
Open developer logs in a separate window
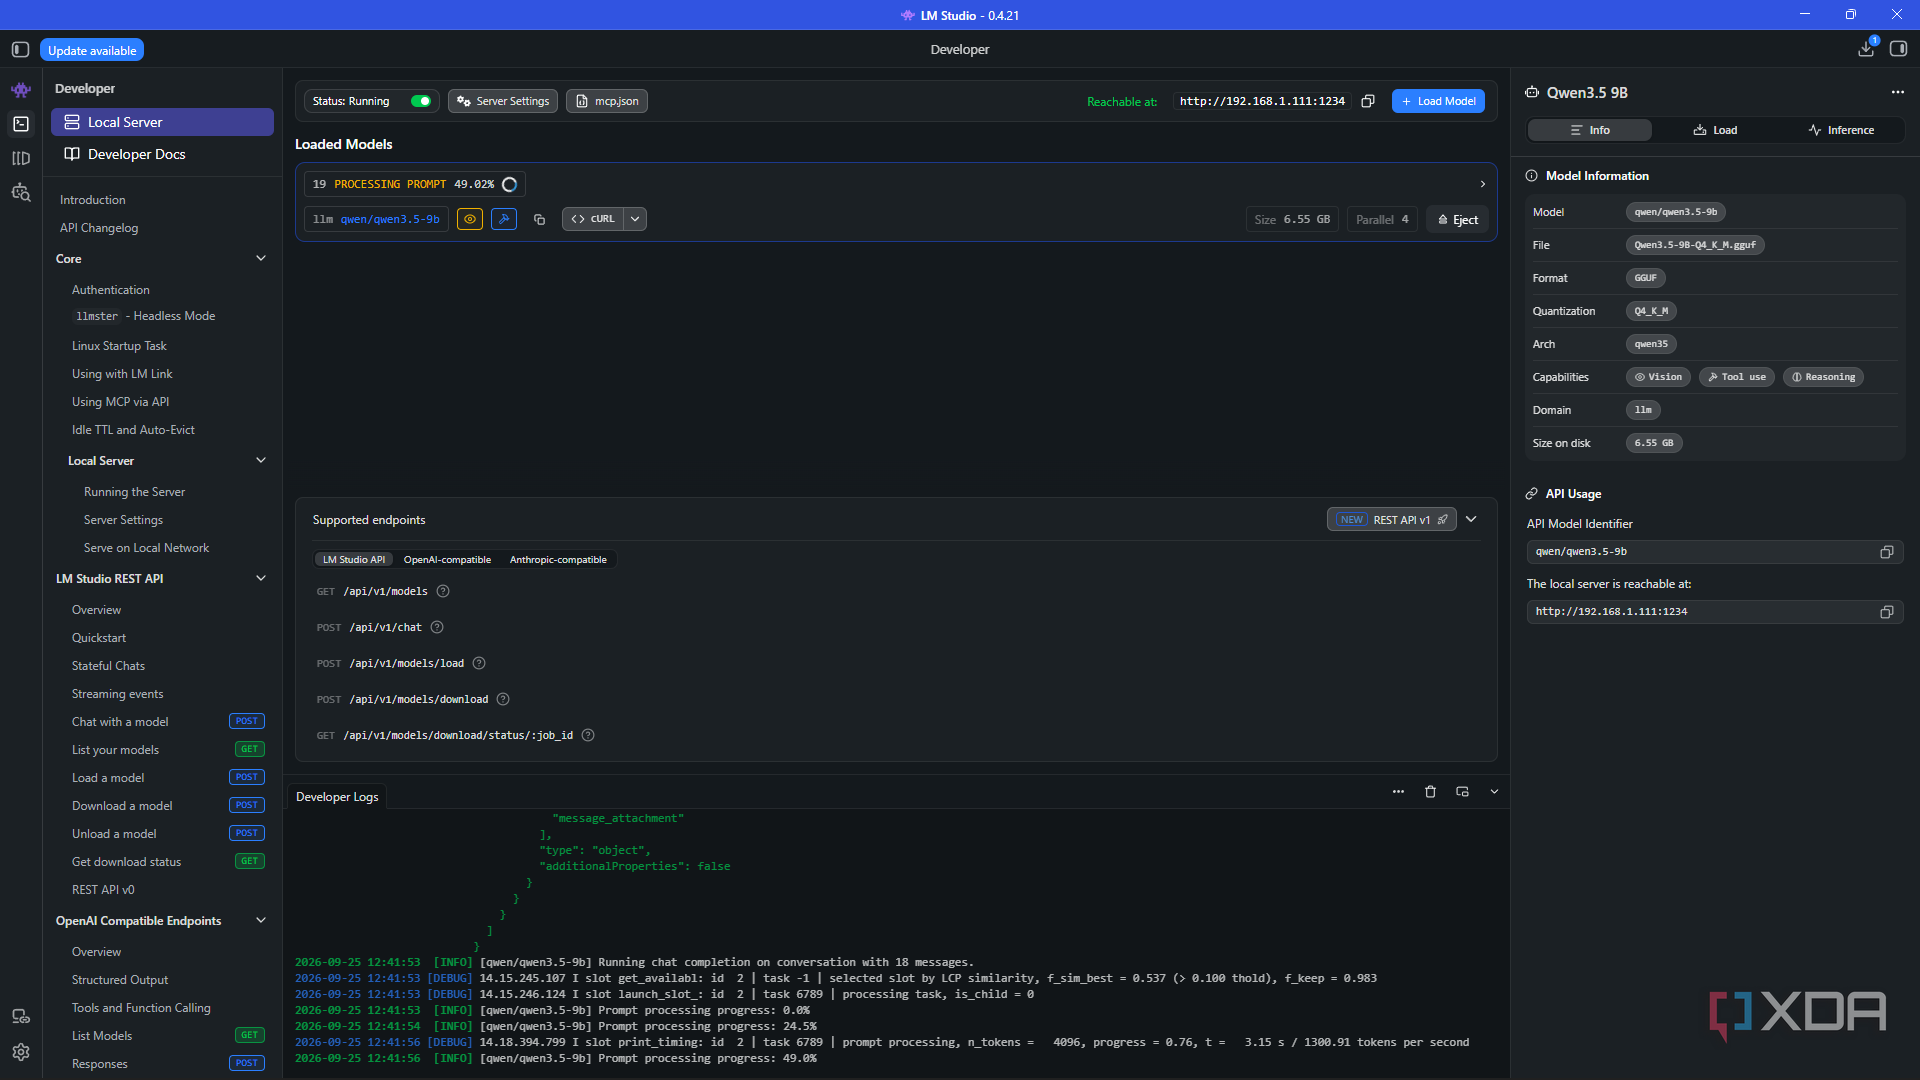coord(1462,792)
